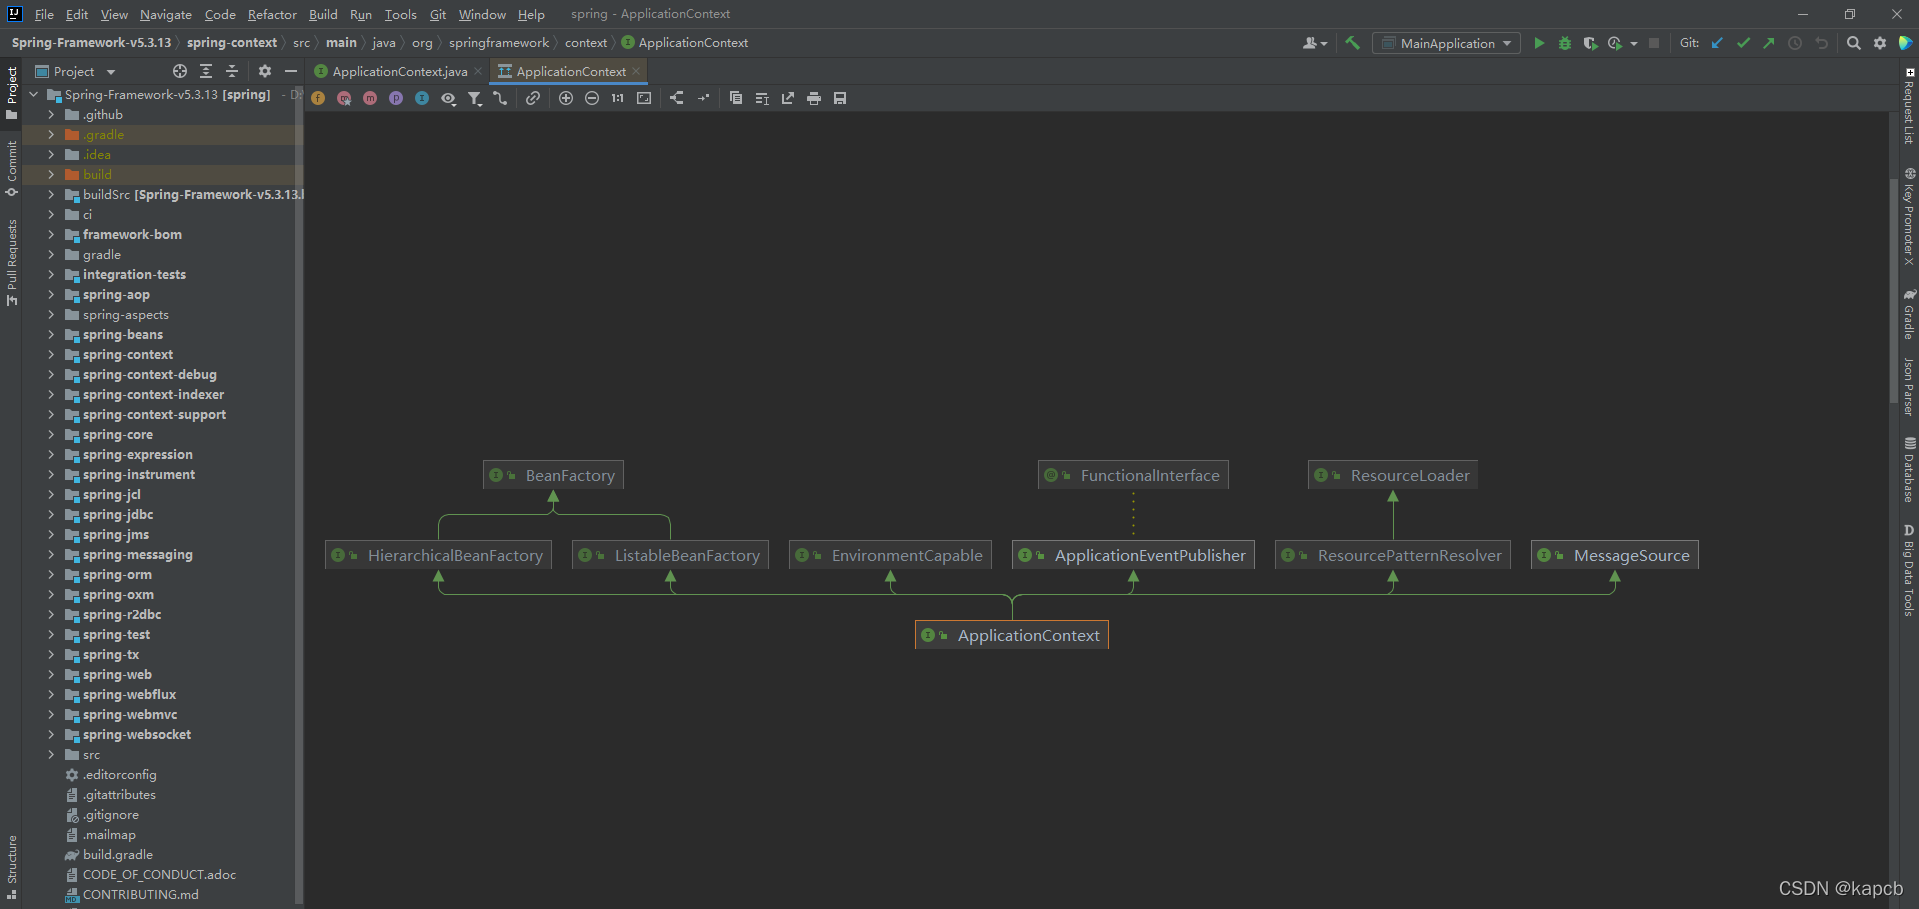Select BeanFactory node in diagram
Image resolution: width=1919 pixels, height=909 pixels.
pos(553,475)
